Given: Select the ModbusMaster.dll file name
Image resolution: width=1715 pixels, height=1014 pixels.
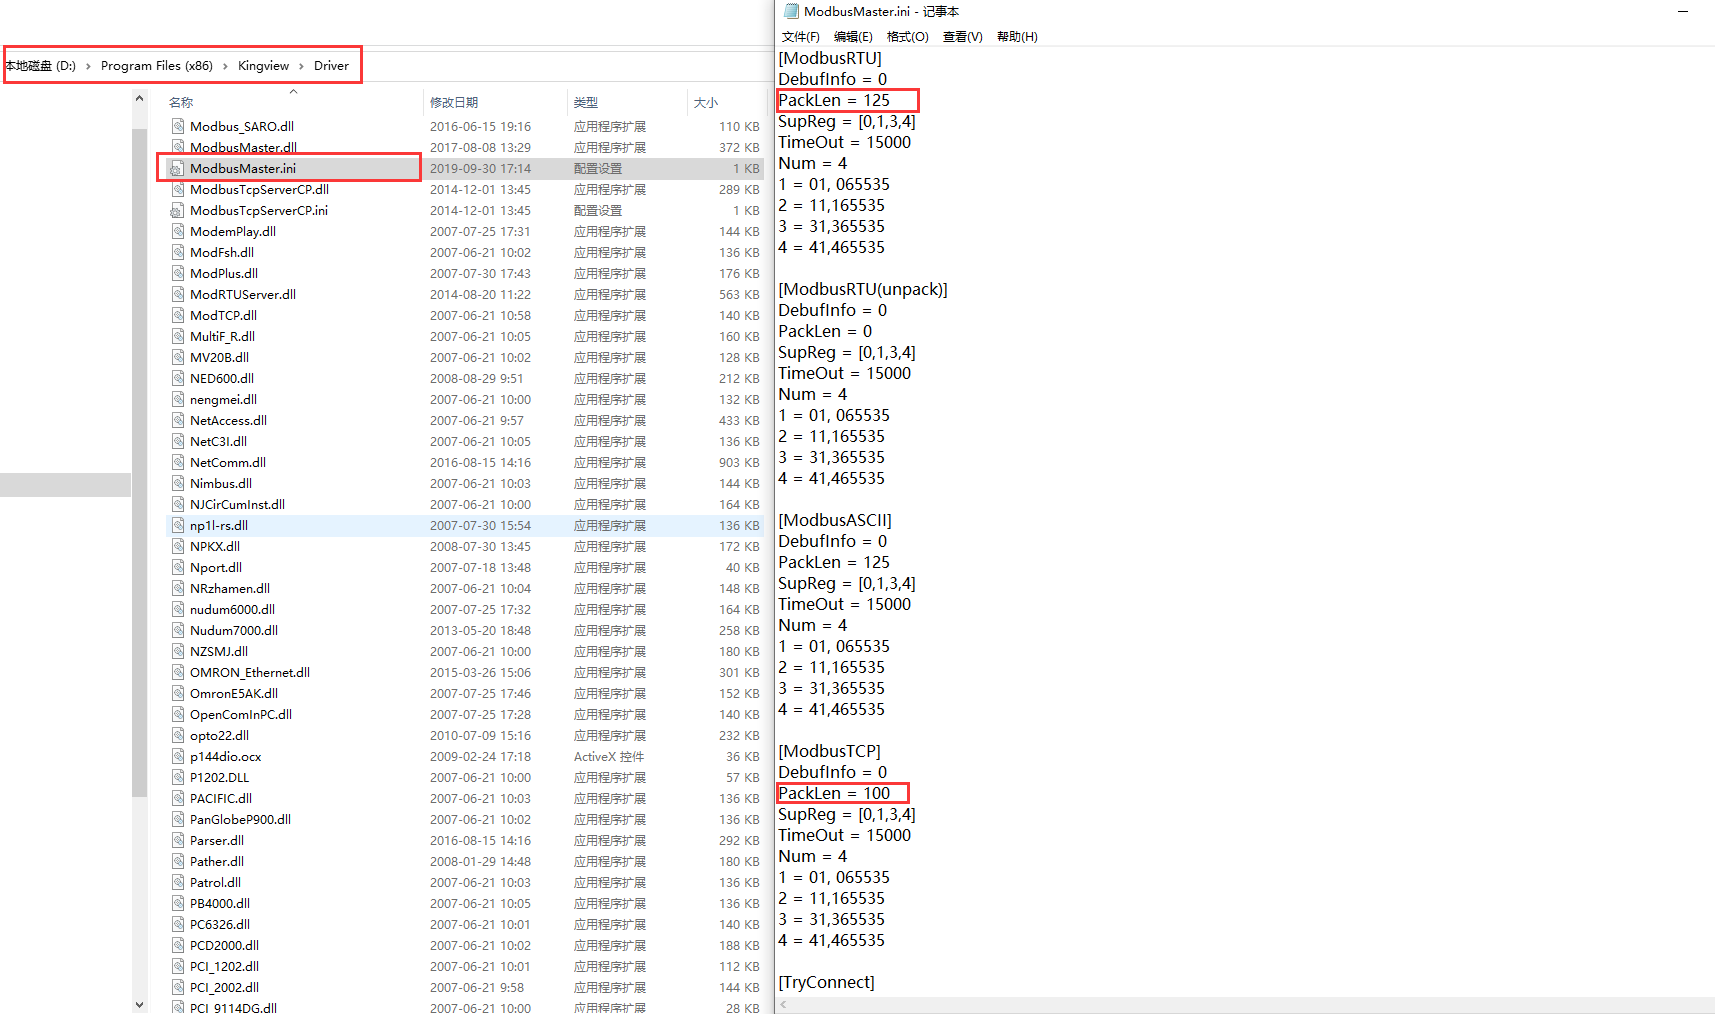Looking at the screenshot, I should click(x=243, y=147).
